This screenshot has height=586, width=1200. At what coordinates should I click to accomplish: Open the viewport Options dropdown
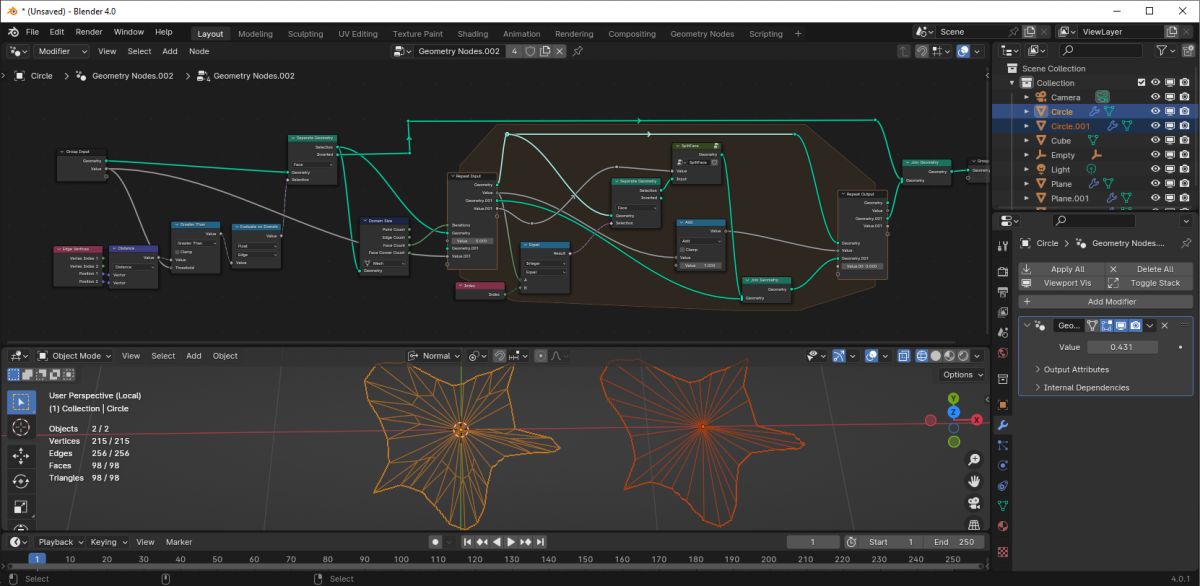[963, 375]
